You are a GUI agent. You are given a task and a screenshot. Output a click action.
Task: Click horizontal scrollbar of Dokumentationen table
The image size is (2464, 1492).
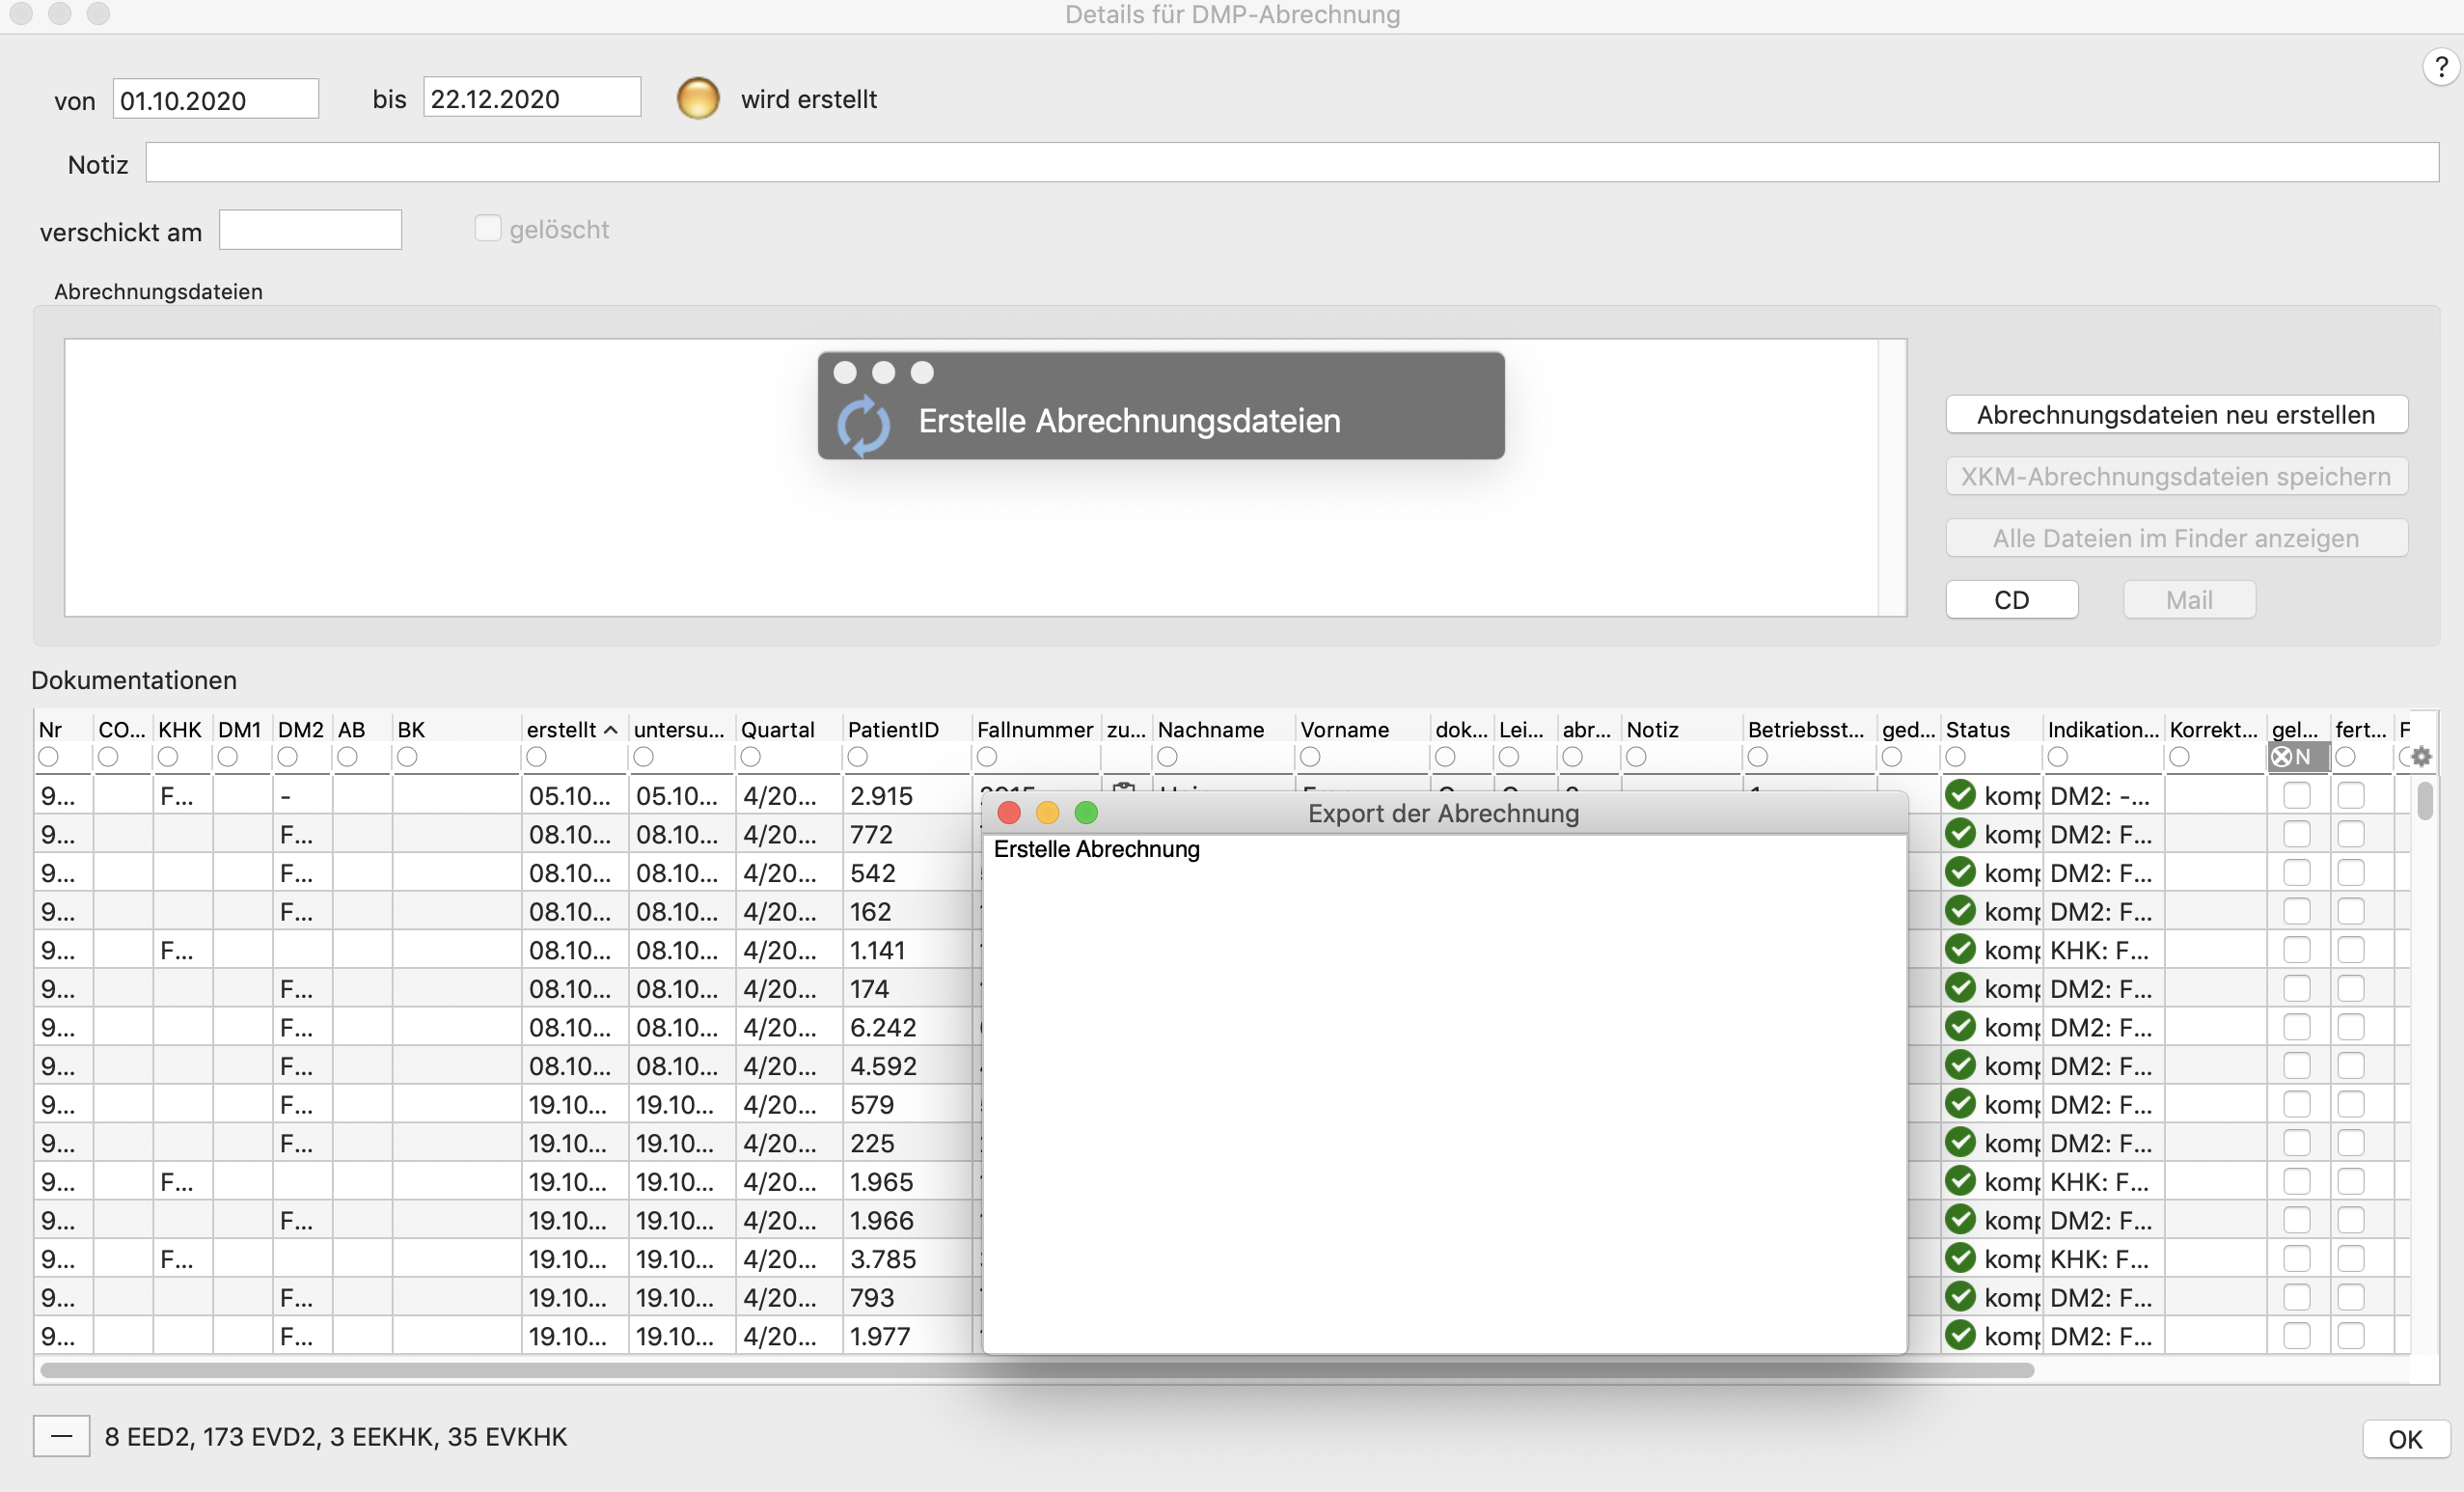[1037, 1370]
